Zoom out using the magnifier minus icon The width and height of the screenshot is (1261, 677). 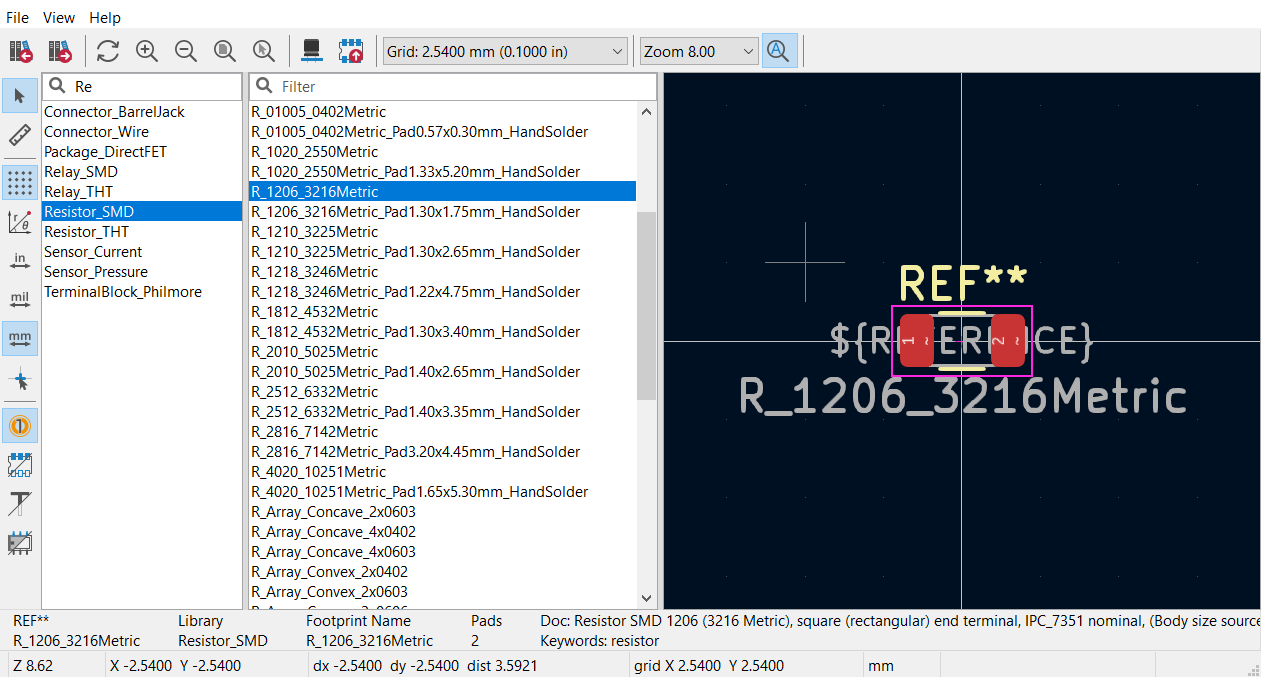pyautogui.click(x=186, y=51)
